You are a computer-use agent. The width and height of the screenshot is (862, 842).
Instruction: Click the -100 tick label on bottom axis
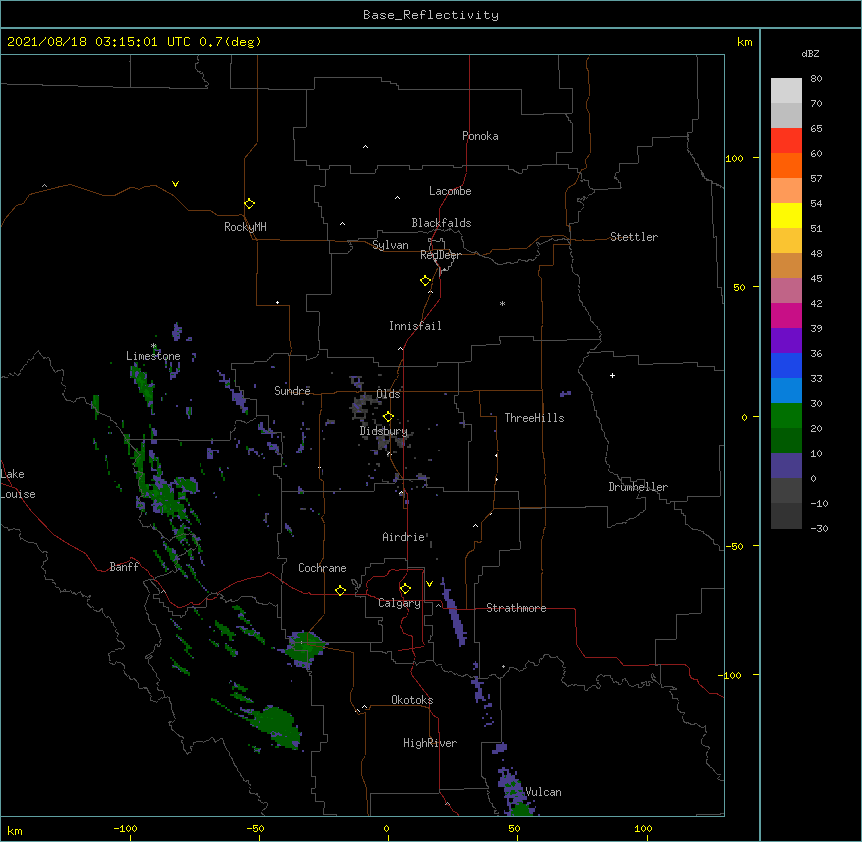(125, 828)
